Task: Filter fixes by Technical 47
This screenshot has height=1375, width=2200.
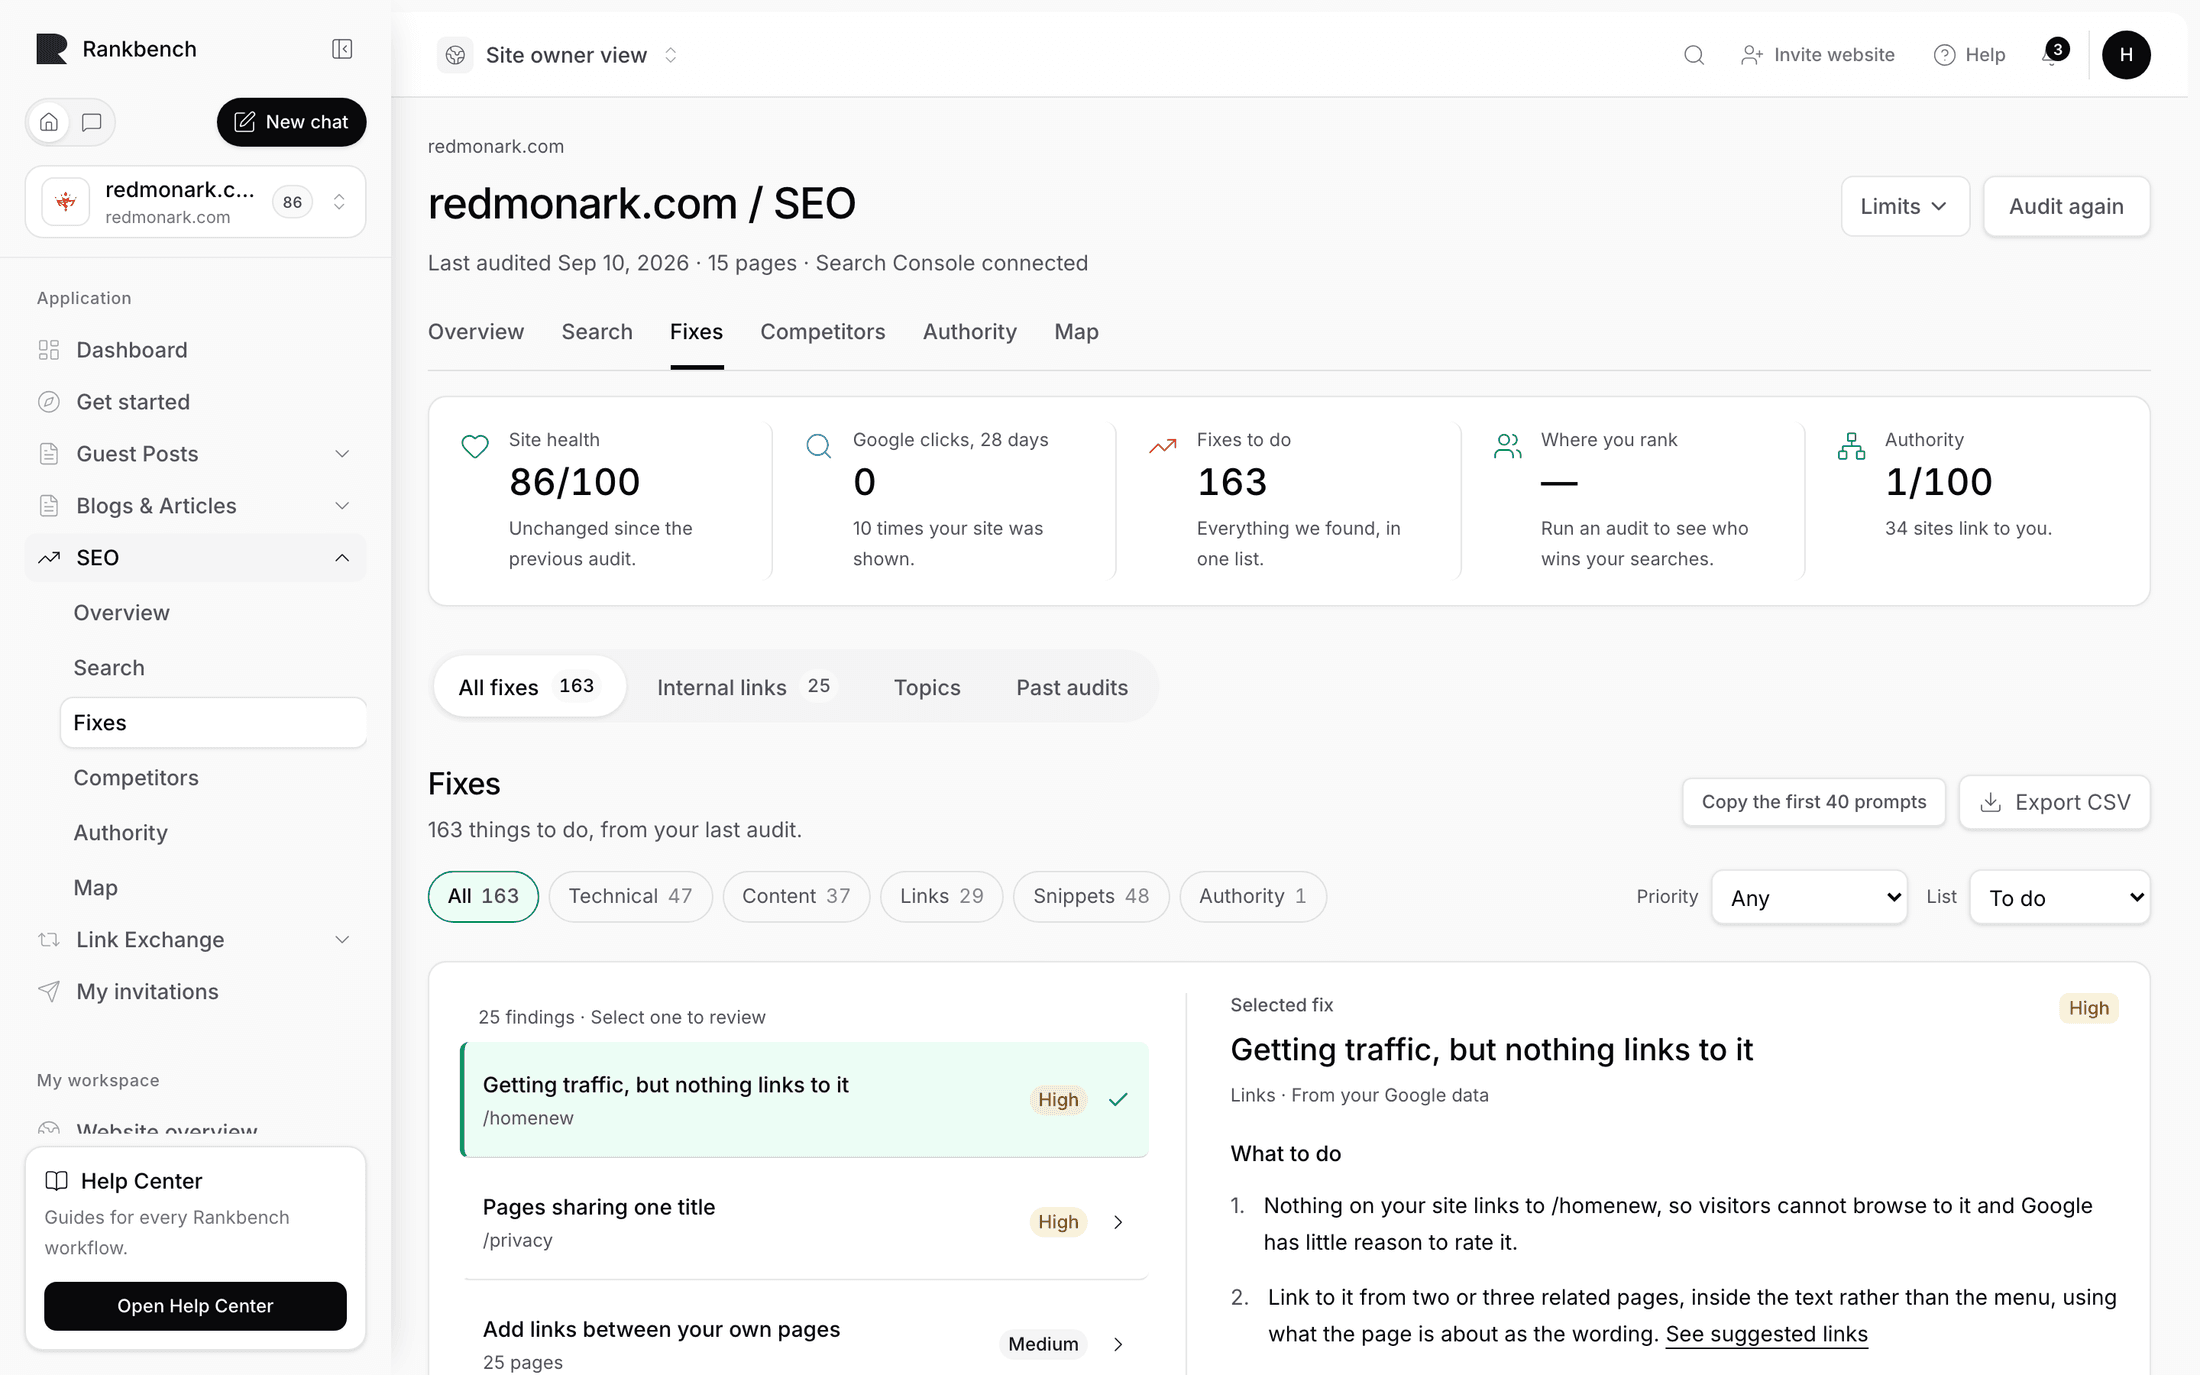Action: [x=630, y=897]
